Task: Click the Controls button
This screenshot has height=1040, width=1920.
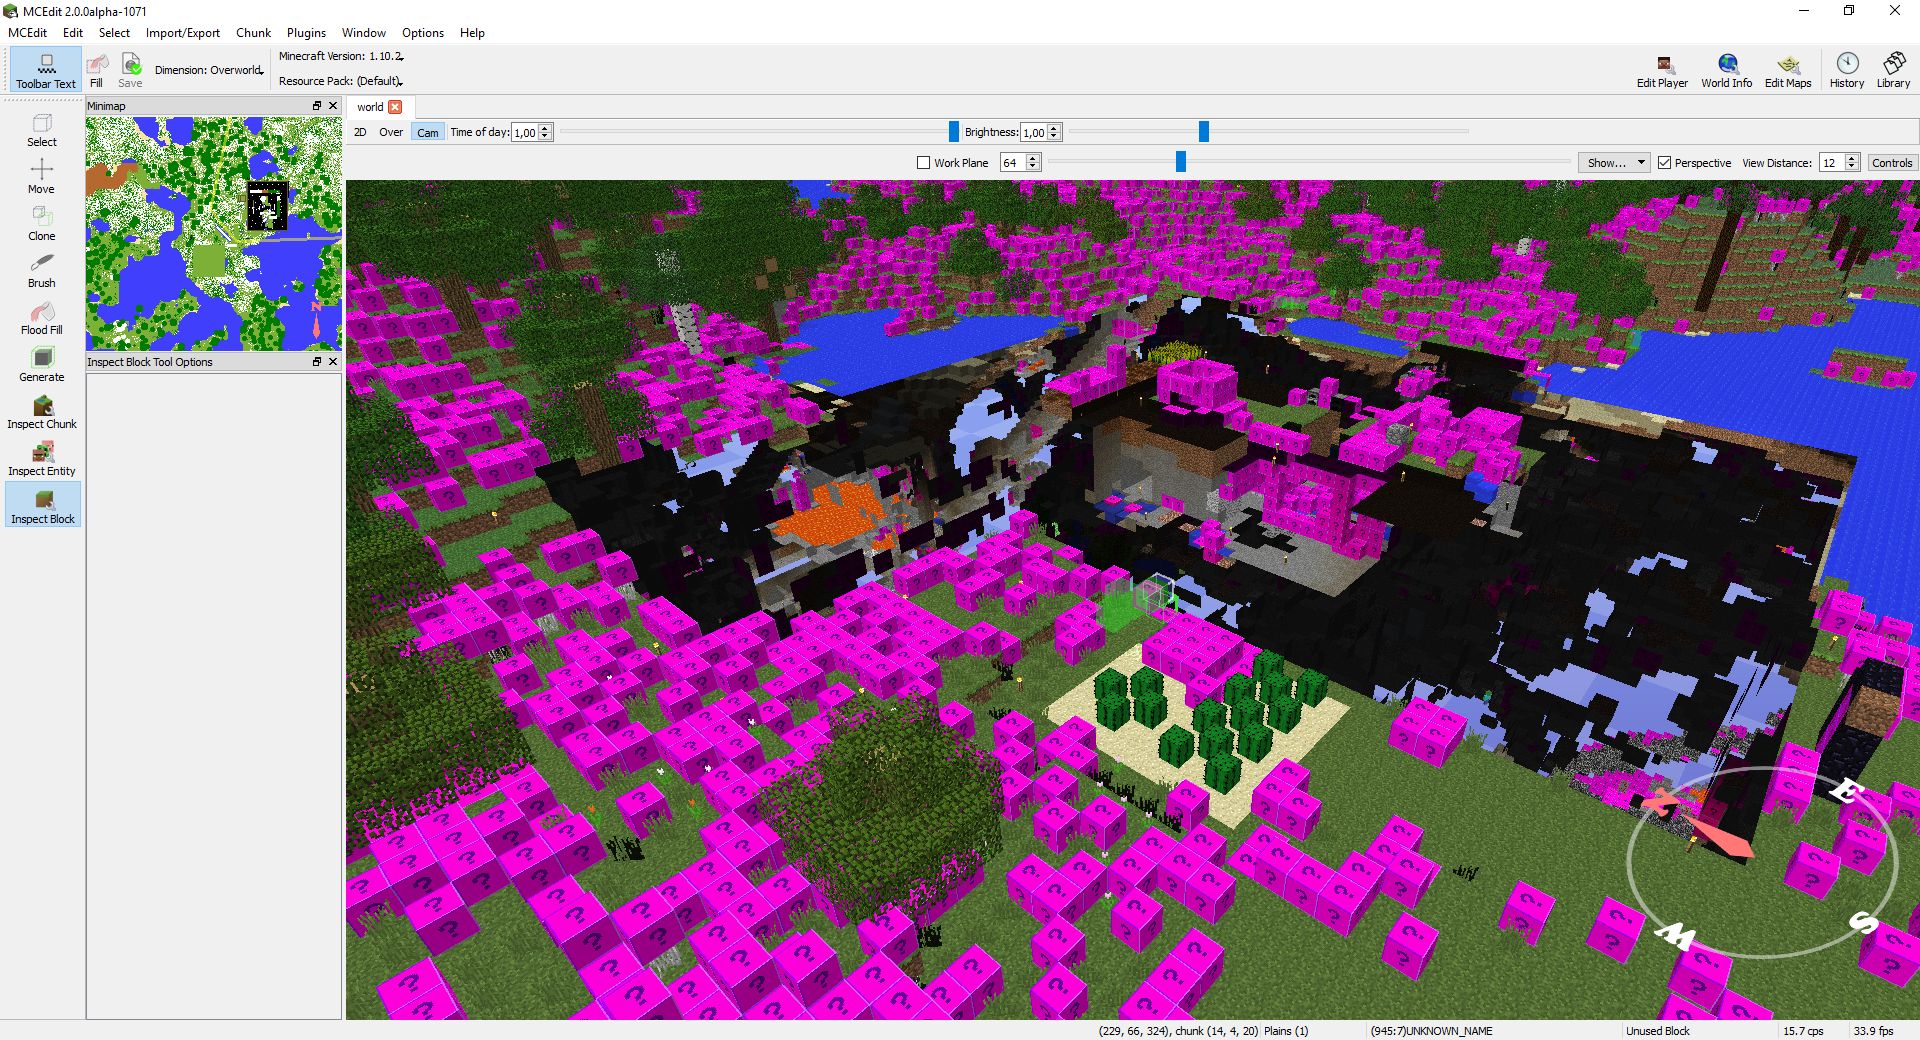Action: (x=1892, y=163)
